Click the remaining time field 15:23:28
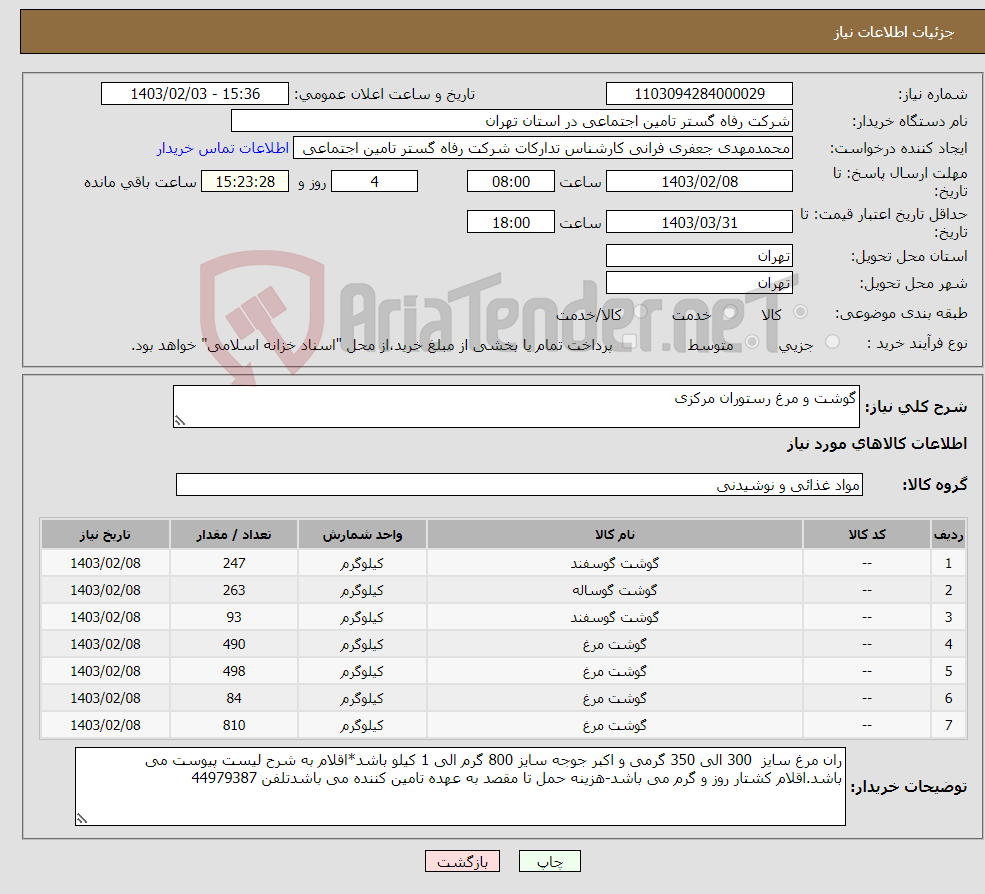This screenshot has width=985, height=894. coord(245,182)
